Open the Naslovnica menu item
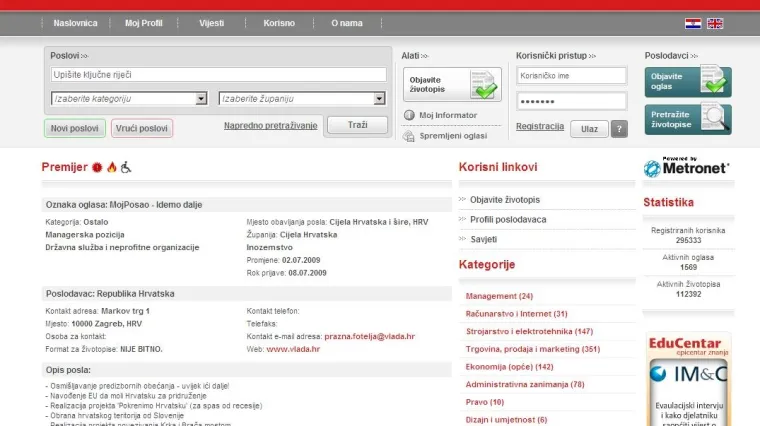Viewport: 760px width, 426px height. [75, 23]
